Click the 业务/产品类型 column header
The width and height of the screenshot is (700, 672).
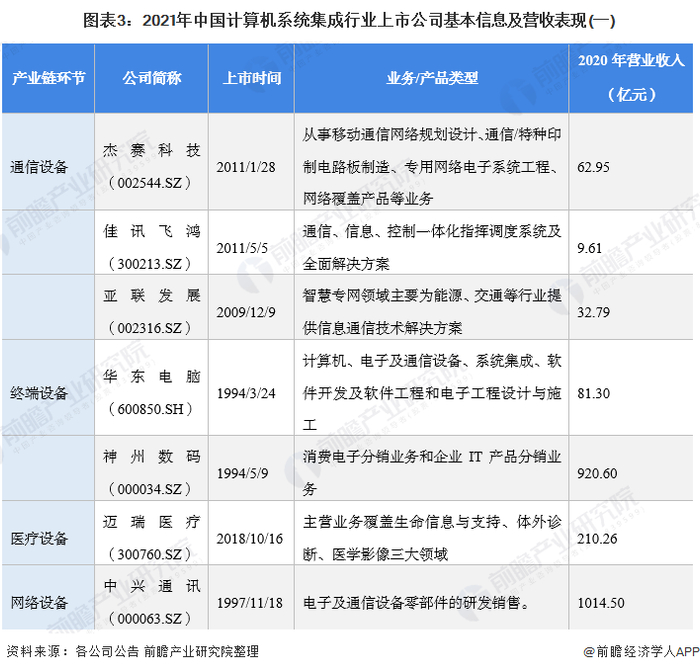coord(432,78)
